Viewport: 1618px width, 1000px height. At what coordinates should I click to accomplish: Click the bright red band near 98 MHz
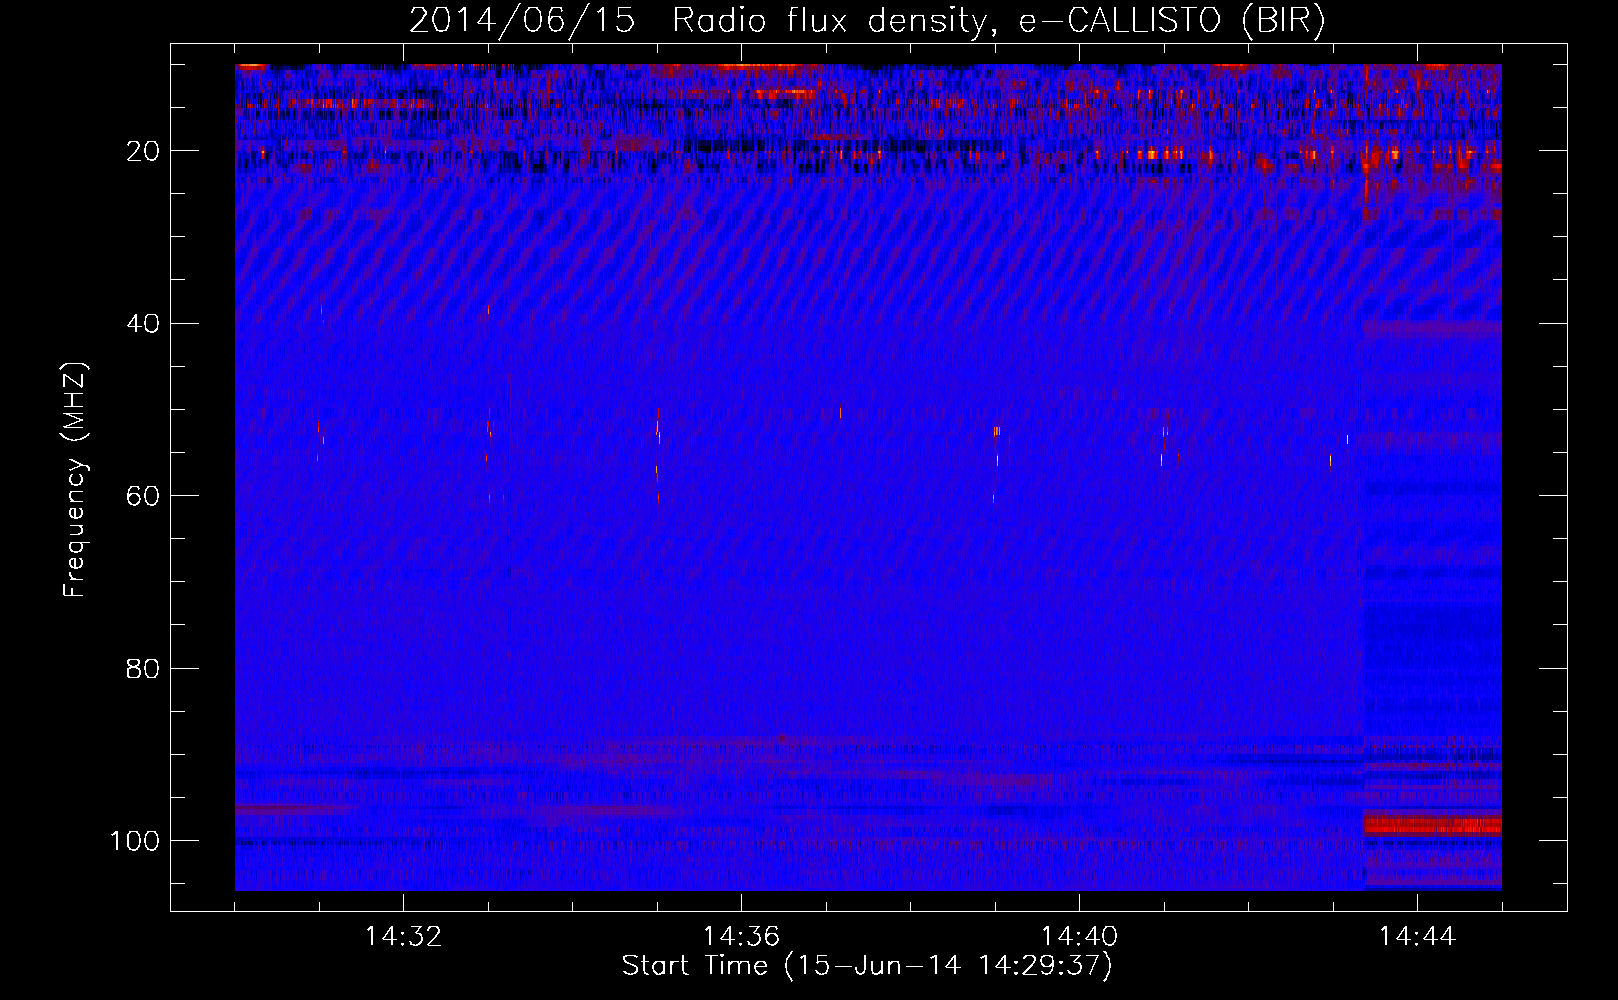1433,825
